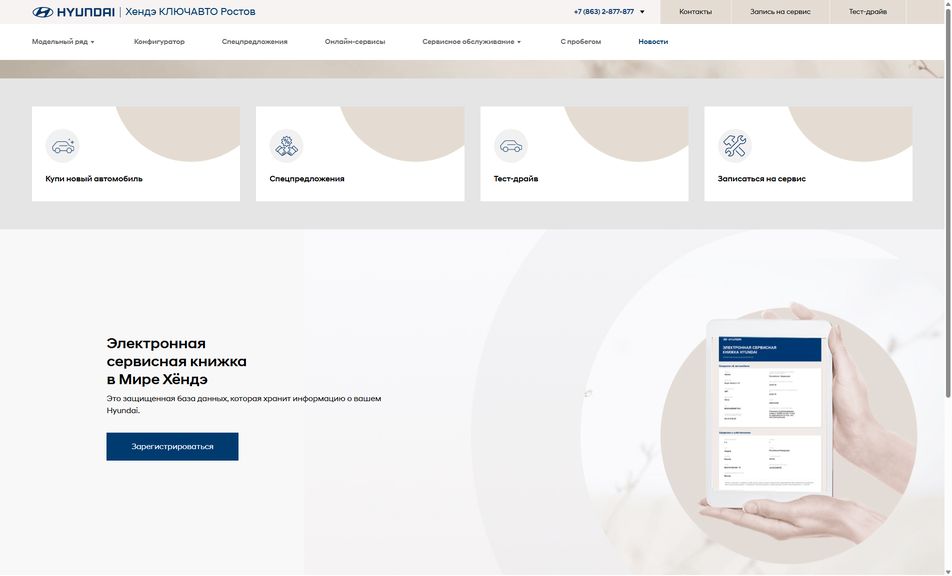Open the Записаться на сервис card
Screen dimensions: 952x576
808,154
